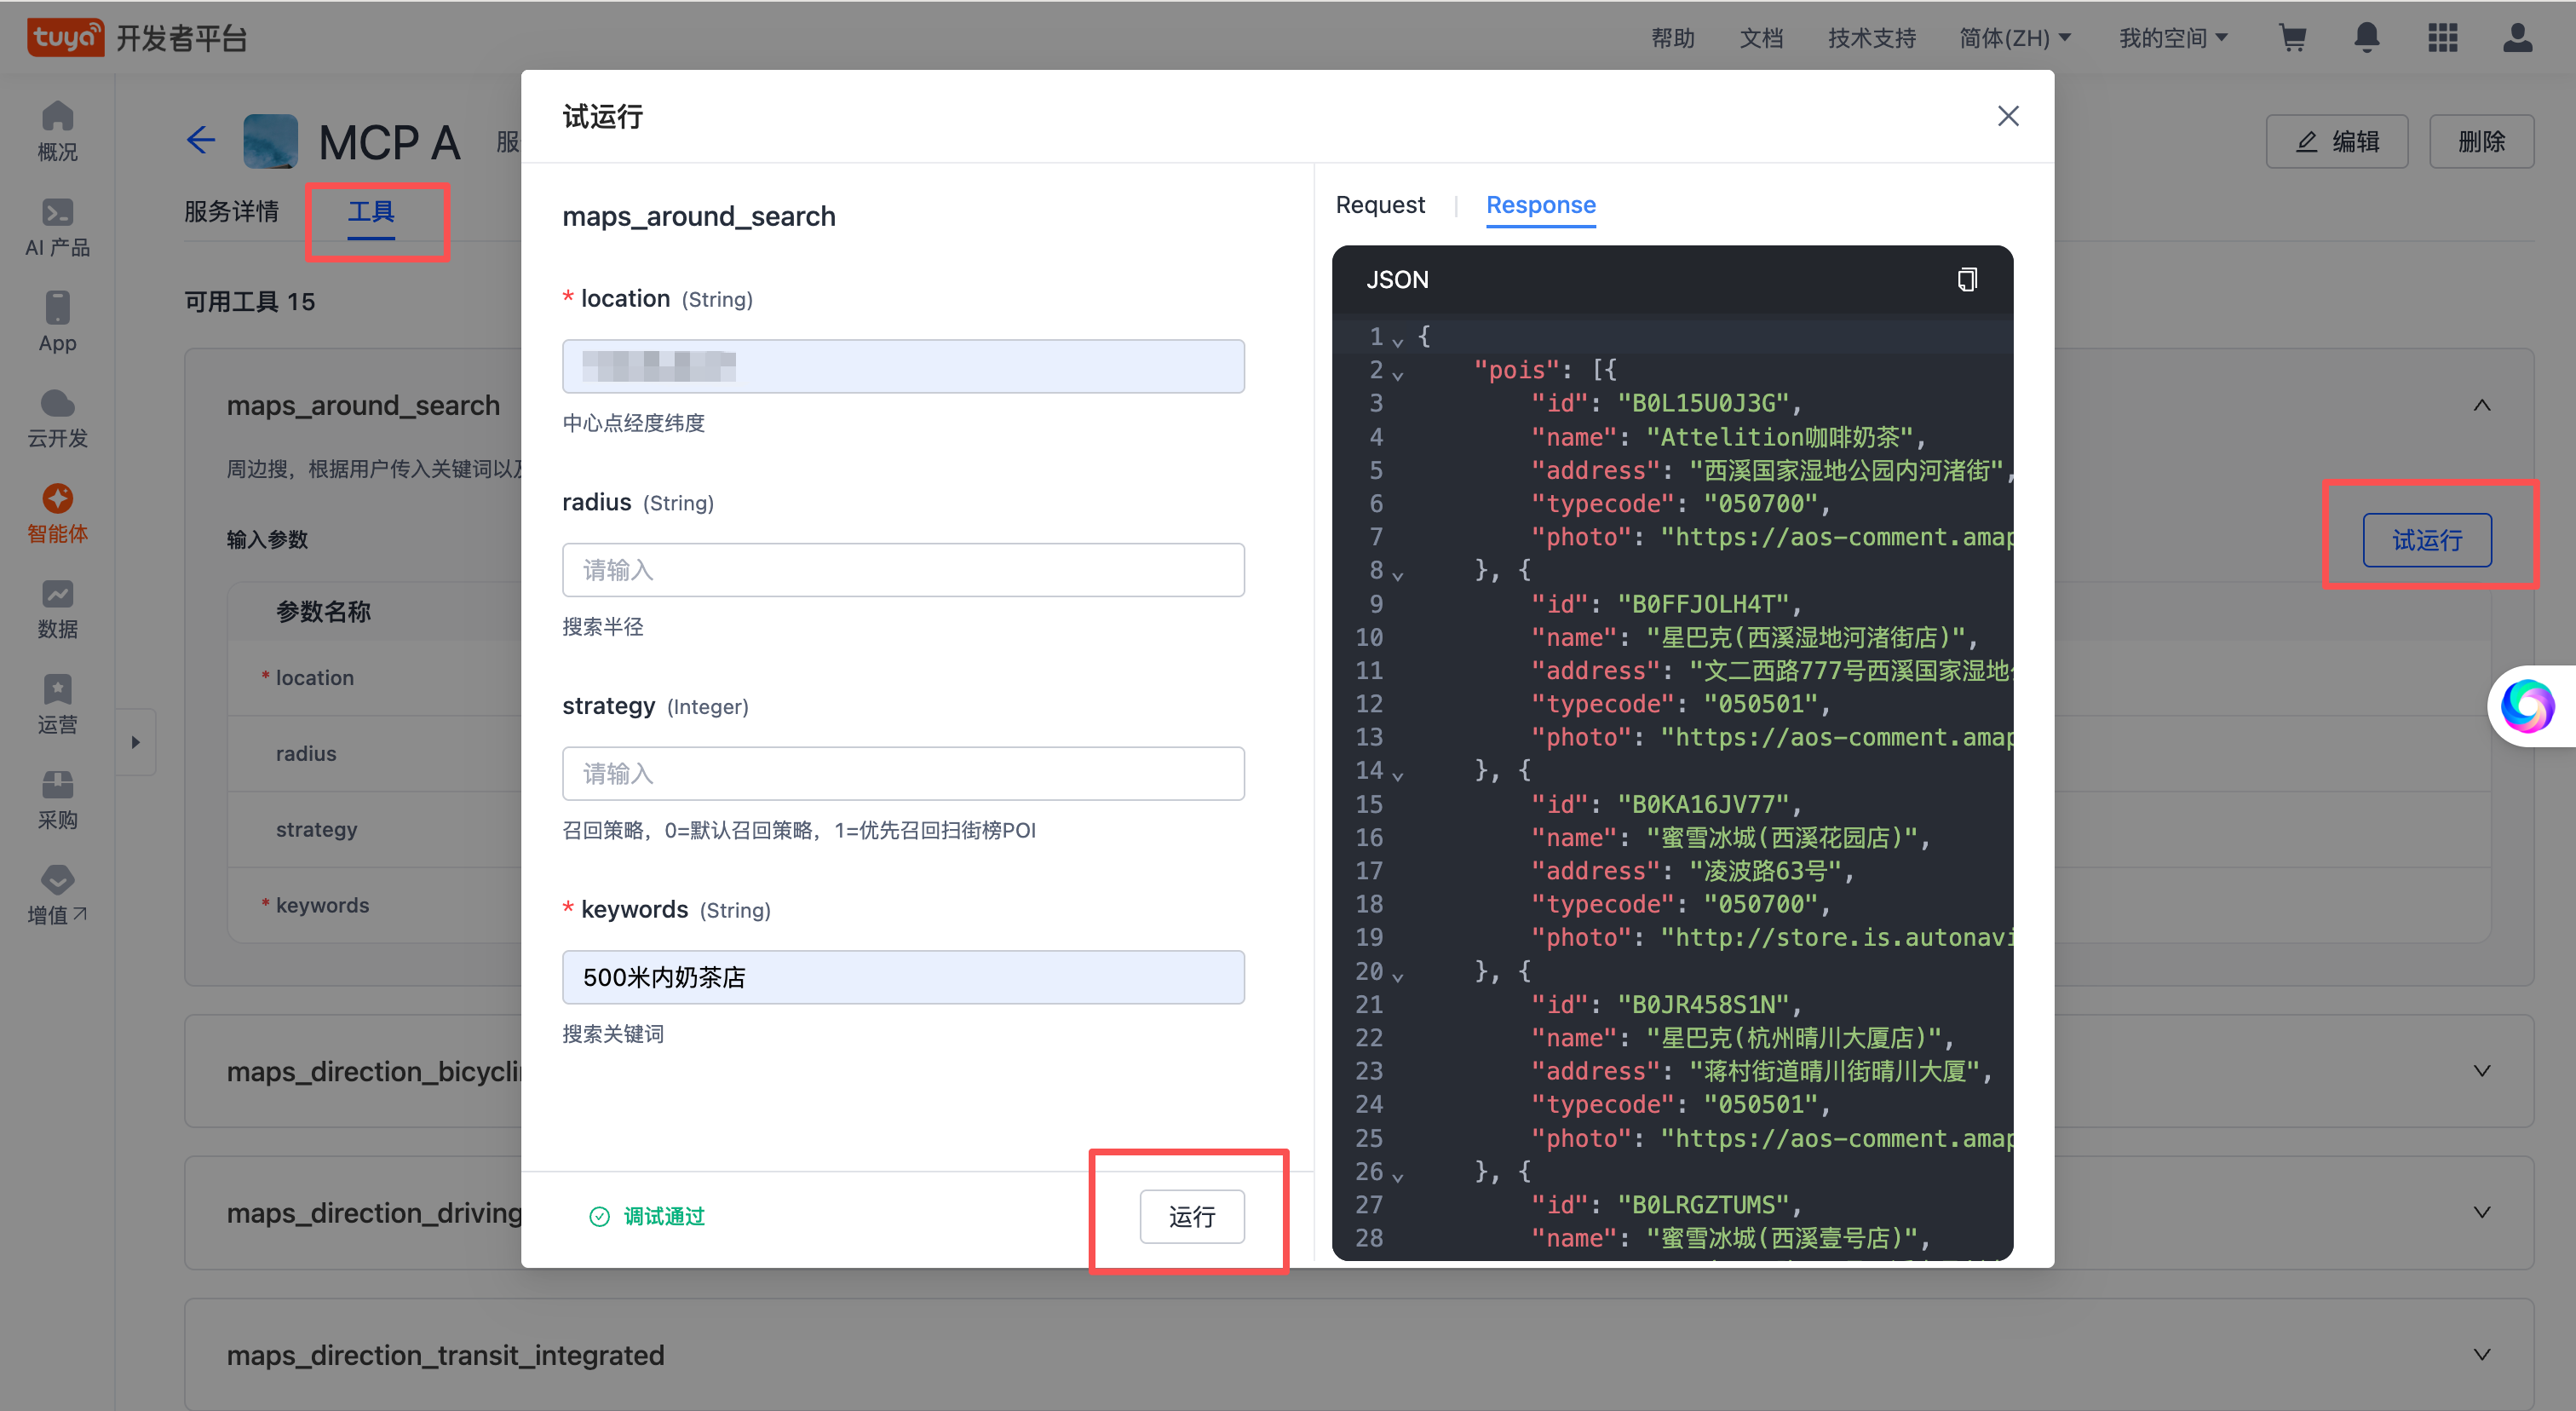The image size is (2576, 1411).
Task: Switch to the Request tab
Action: [x=1380, y=205]
